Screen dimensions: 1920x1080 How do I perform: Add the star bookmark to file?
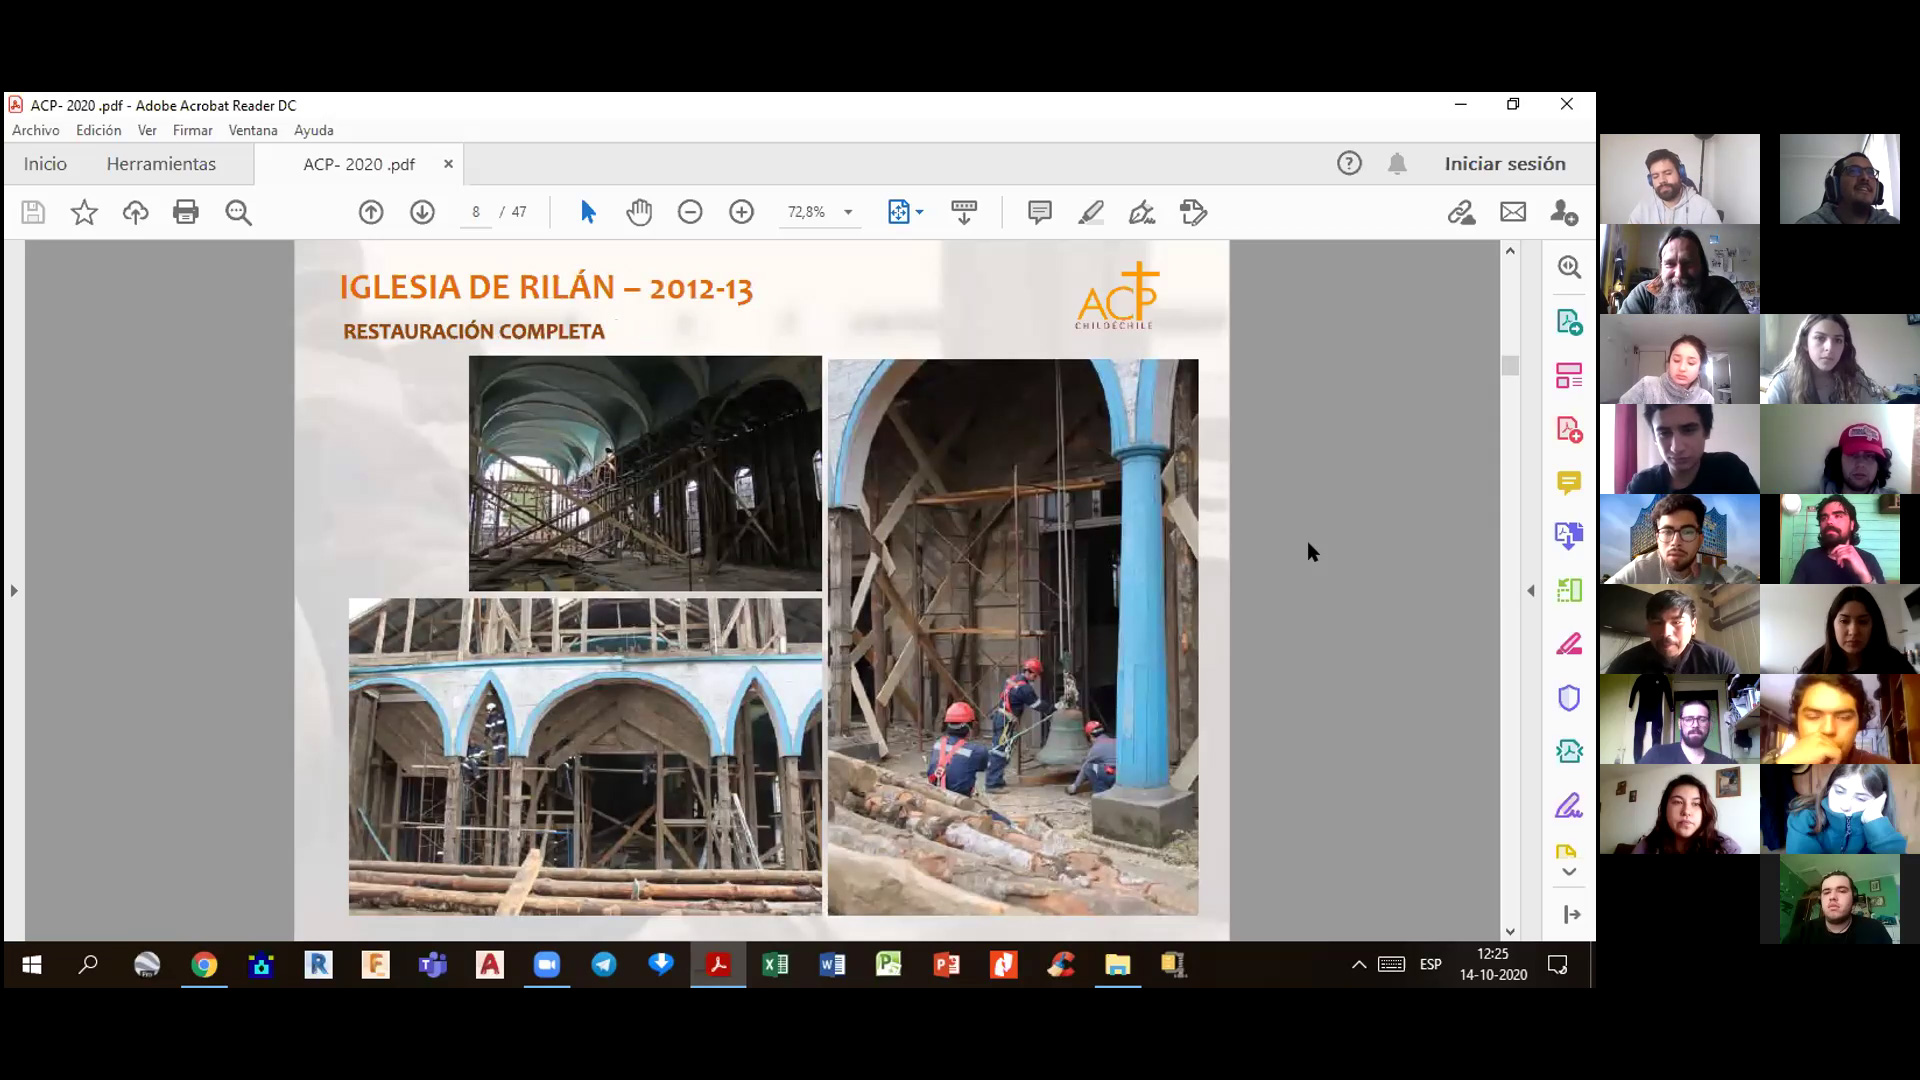coord(84,212)
